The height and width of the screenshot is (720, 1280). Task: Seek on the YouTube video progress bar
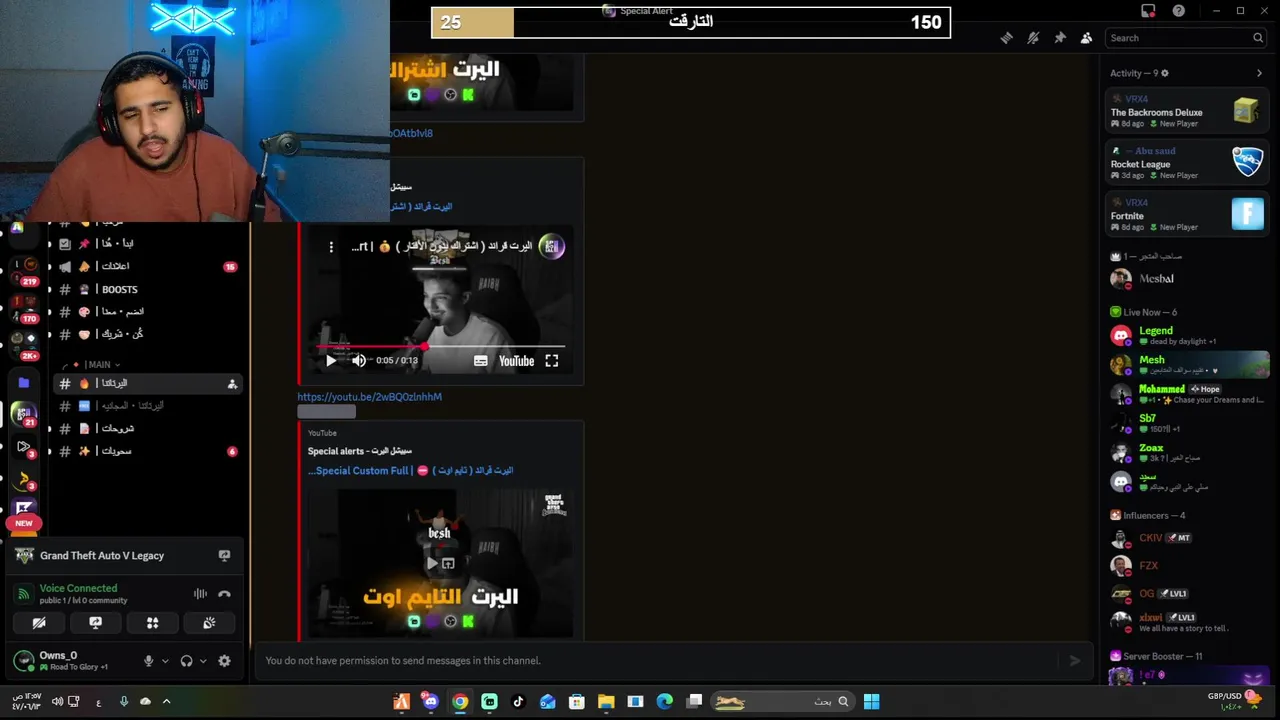(440, 347)
